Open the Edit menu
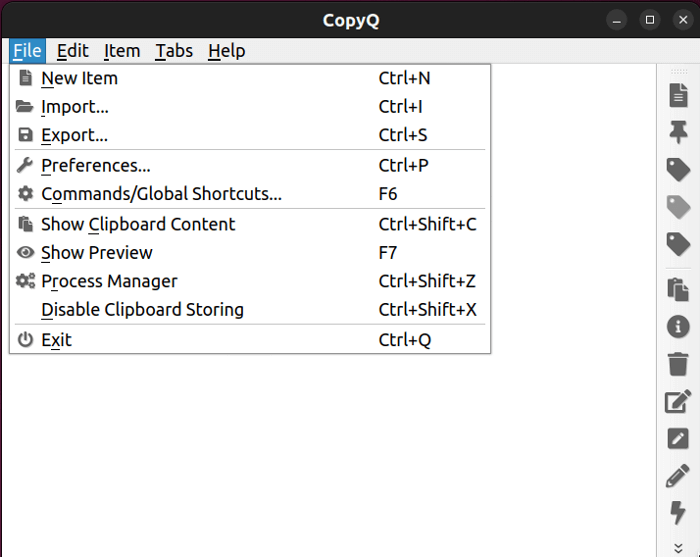Image resolution: width=700 pixels, height=557 pixels. coord(73,51)
